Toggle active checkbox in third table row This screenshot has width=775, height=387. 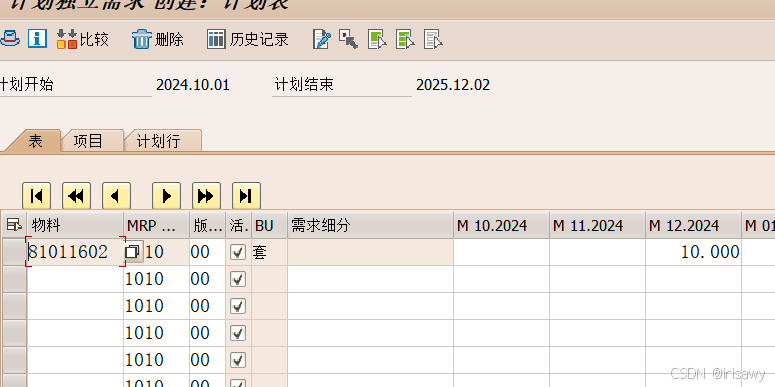tap(238, 306)
